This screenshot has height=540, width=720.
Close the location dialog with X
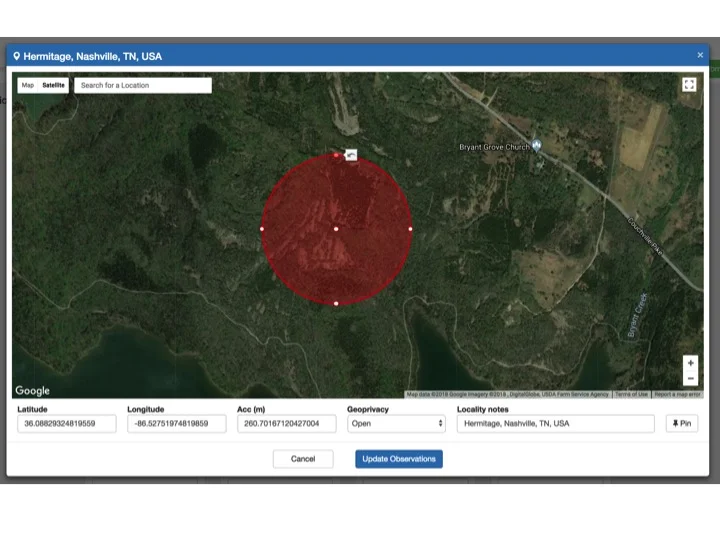pos(700,55)
